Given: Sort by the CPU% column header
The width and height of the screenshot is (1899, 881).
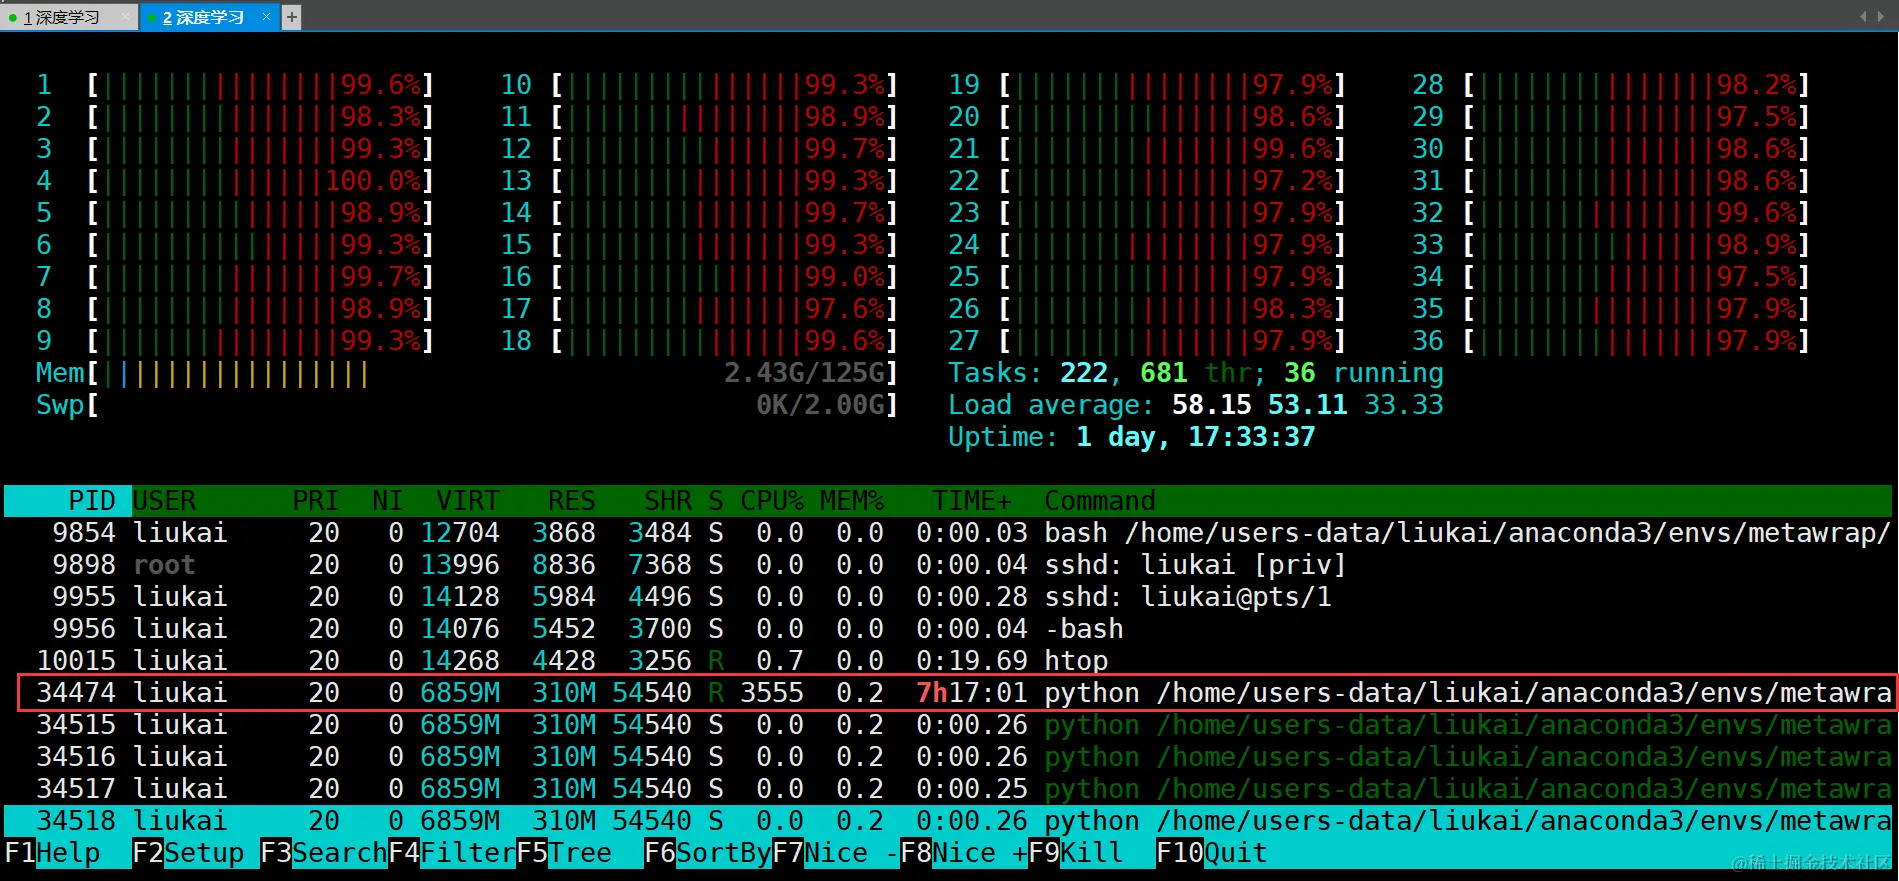Looking at the screenshot, I should point(772,501).
